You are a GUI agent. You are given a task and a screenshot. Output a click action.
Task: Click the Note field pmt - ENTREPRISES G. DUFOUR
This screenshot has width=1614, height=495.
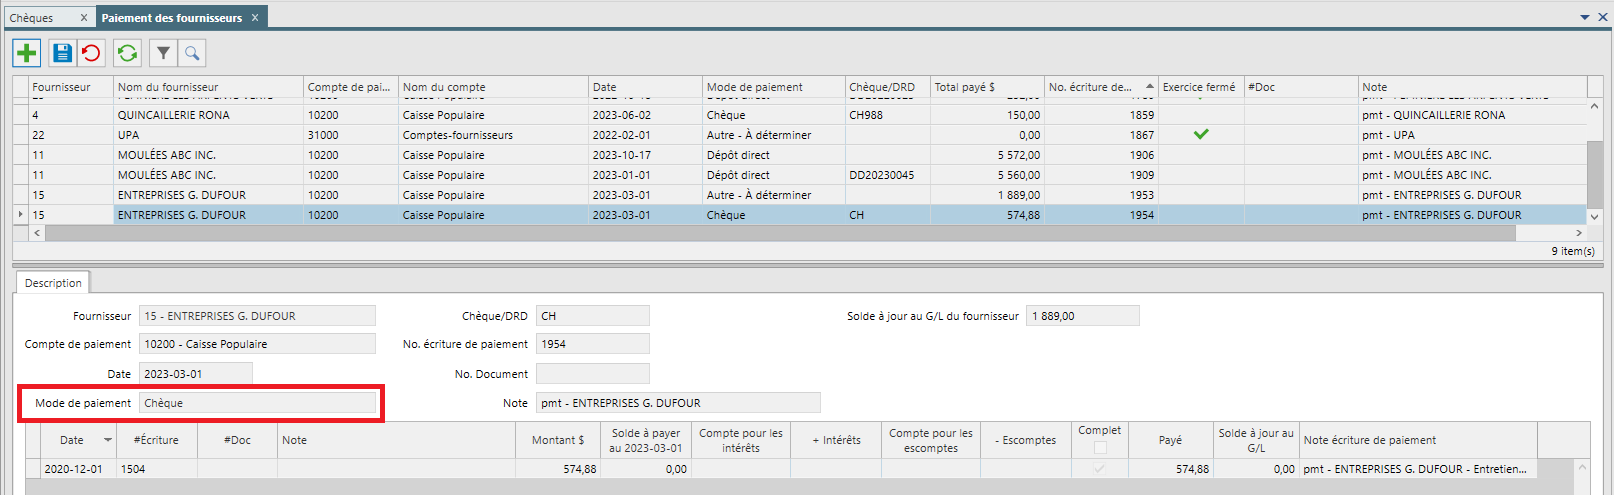(678, 403)
